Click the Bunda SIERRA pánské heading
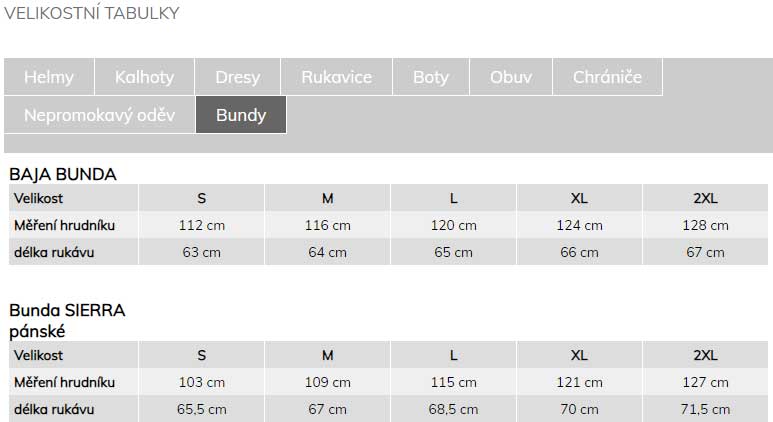The height and width of the screenshot is (422, 773). 67,320
